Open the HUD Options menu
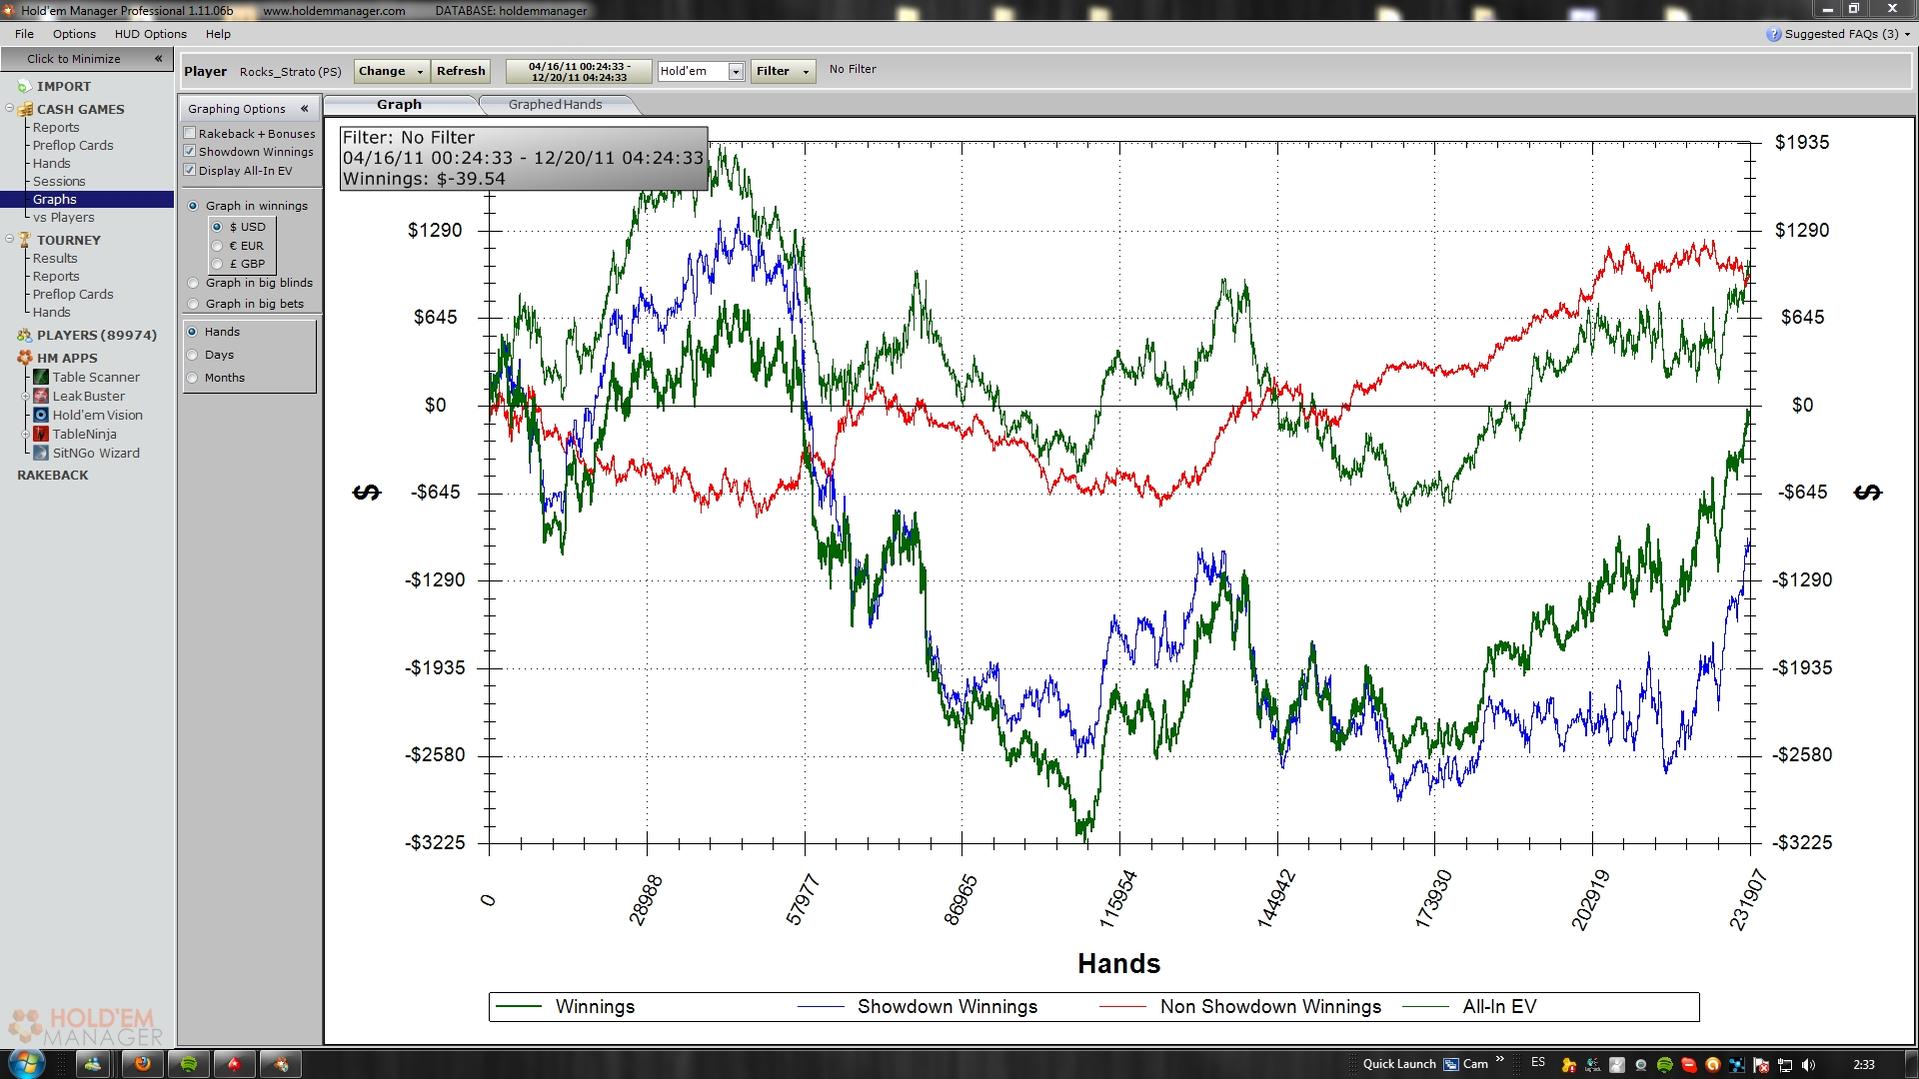This screenshot has width=1919, height=1079. [x=150, y=34]
